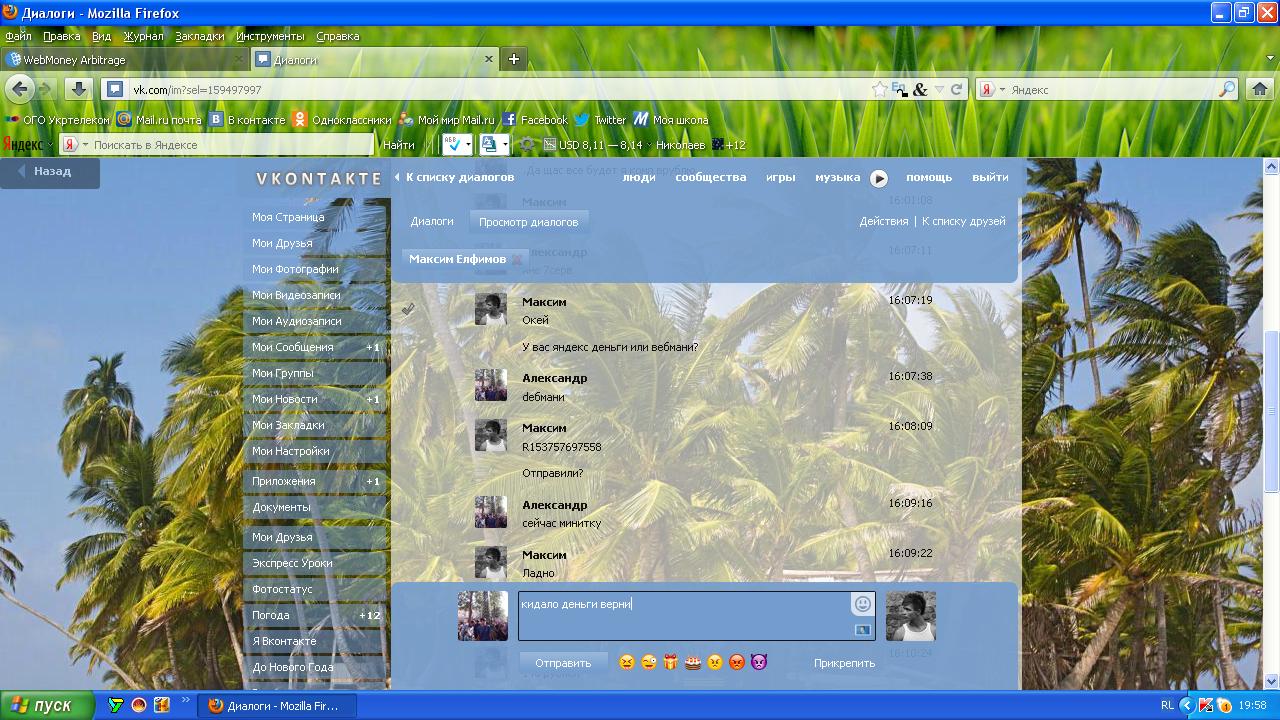1280x720 pixels.
Task: Go back with the browser back arrow
Action: click(19, 89)
